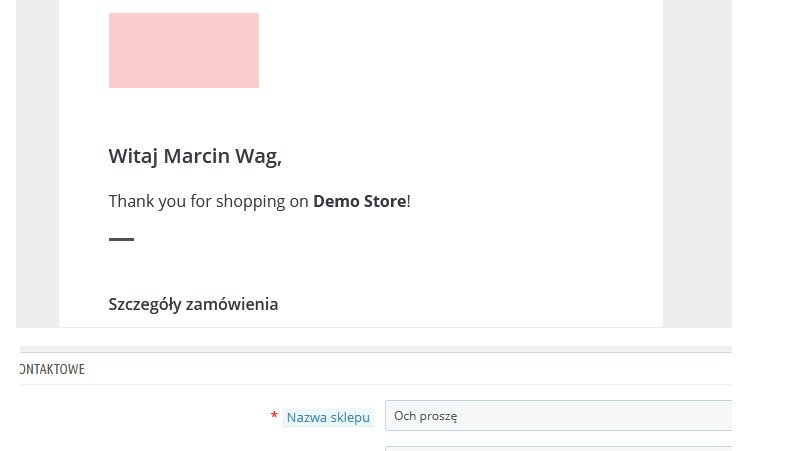Click the short dash separator under the thank-you line

(x=121, y=240)
